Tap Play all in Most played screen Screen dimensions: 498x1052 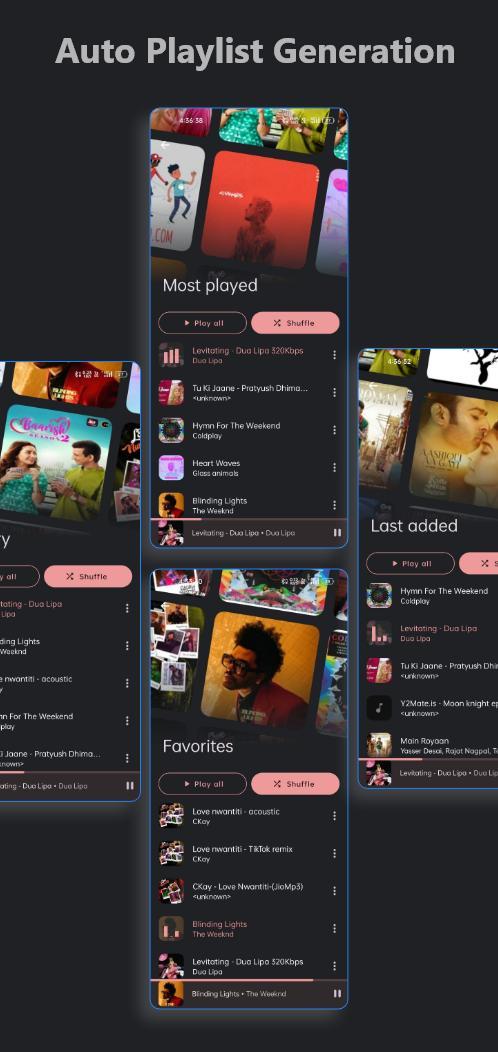[203, 323]
